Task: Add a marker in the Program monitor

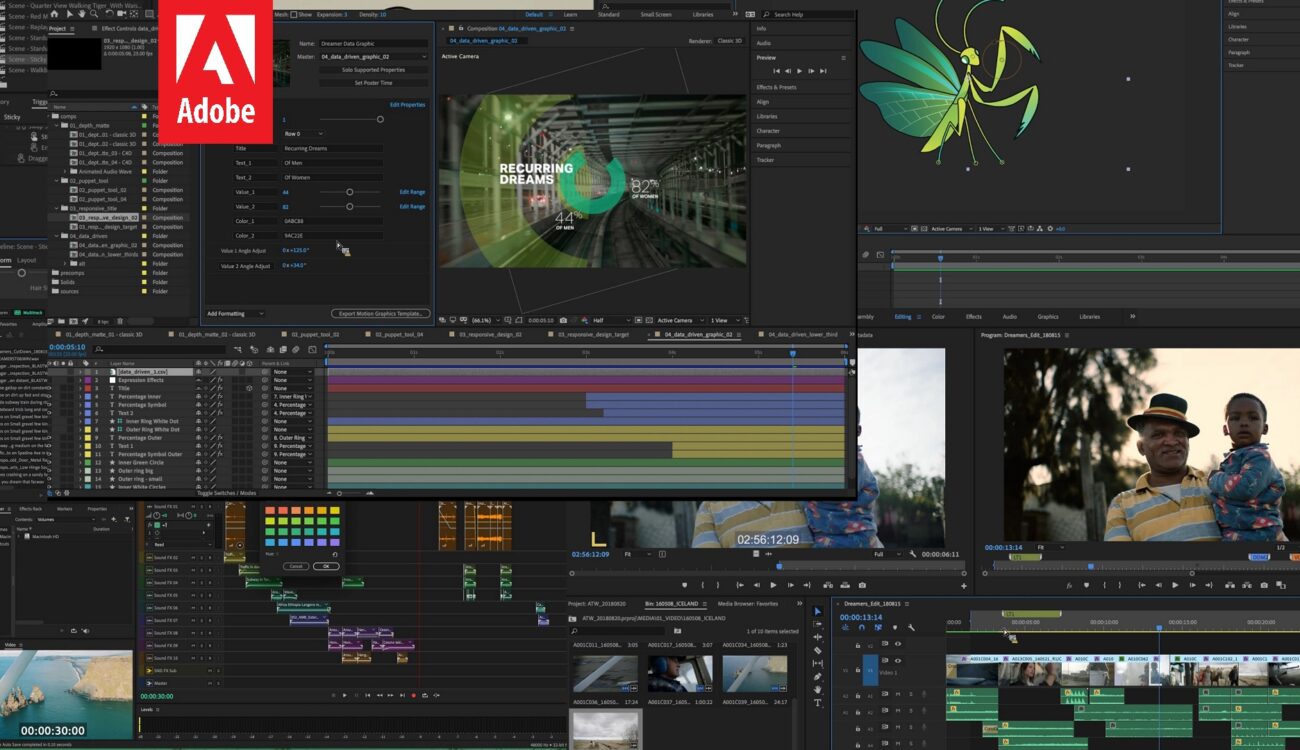Action: [x=1087, y=585]
